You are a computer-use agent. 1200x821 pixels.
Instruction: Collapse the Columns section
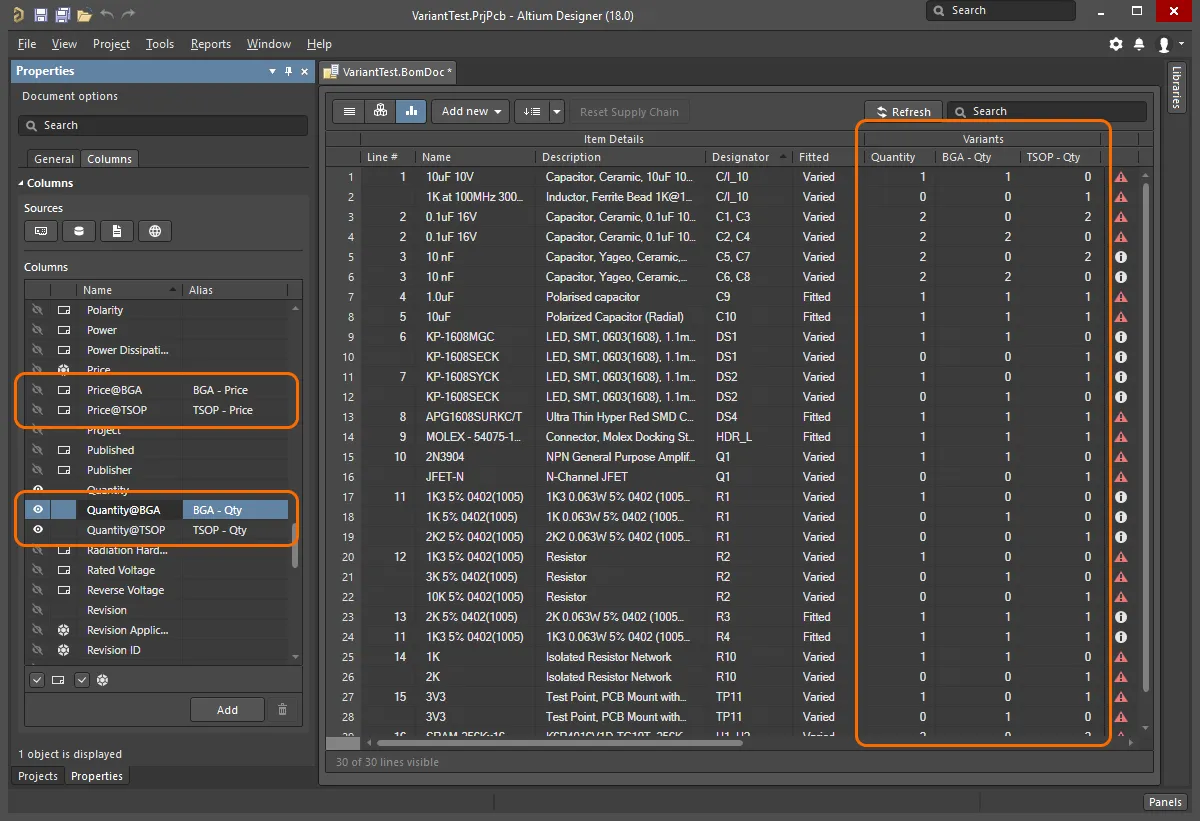22,183
